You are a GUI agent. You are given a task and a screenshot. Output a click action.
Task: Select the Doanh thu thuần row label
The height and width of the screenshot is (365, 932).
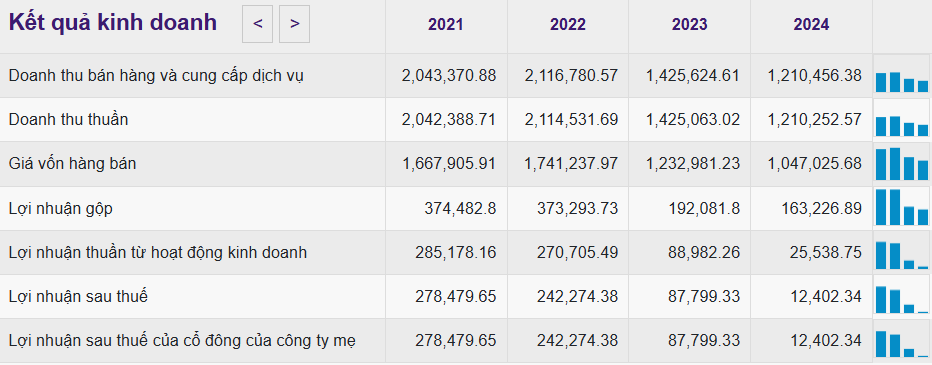click(x=68, y=119)
